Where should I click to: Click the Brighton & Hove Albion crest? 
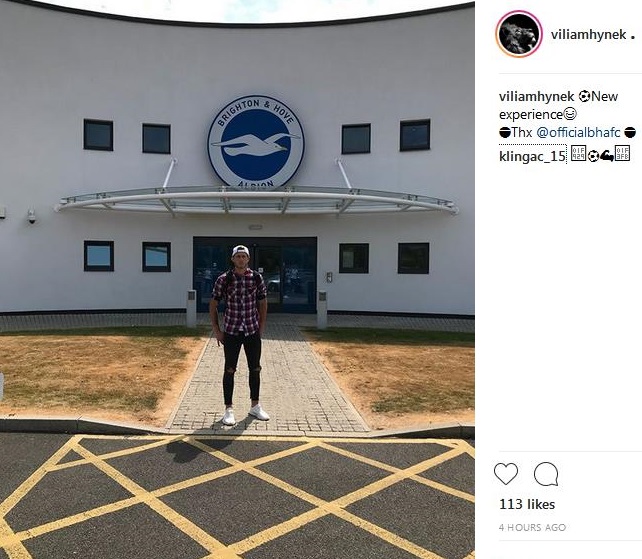click(x=256, y=142)
